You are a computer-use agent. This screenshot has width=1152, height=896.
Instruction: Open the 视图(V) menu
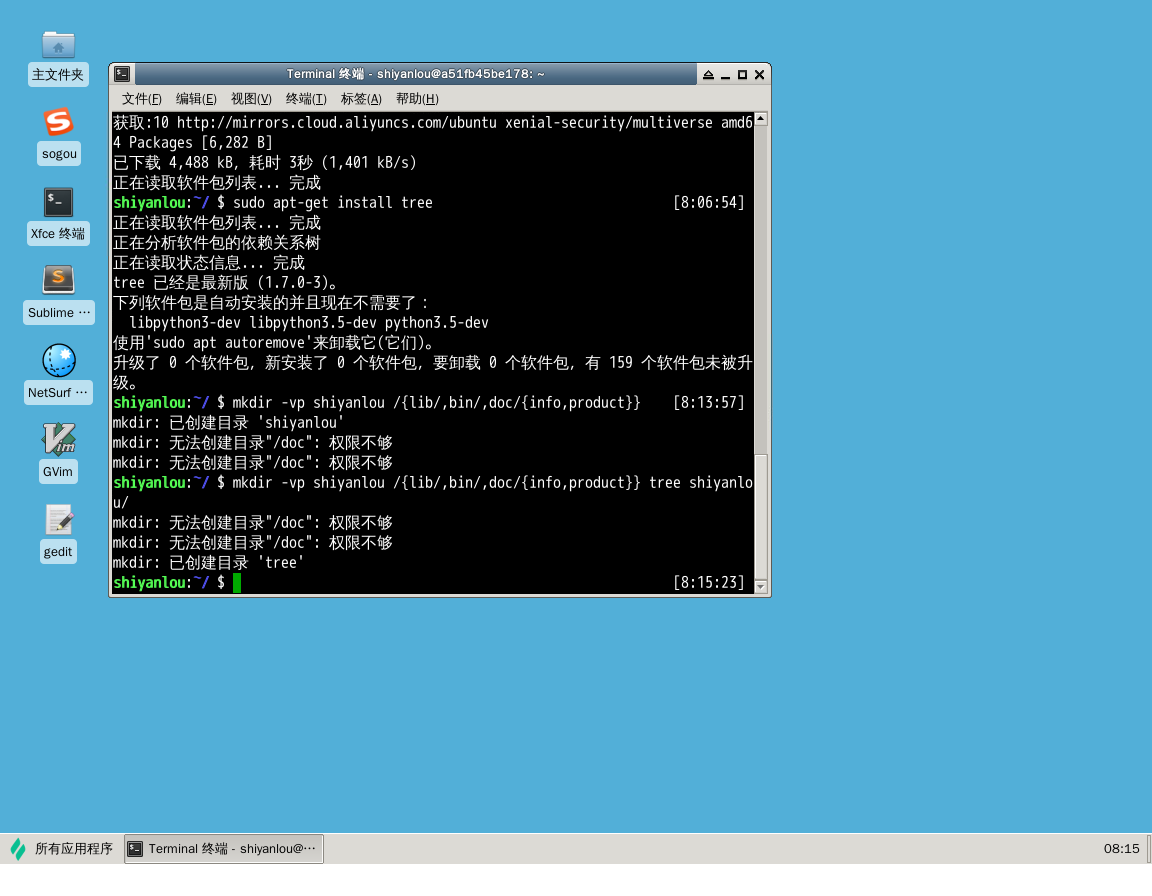(251, 98)
